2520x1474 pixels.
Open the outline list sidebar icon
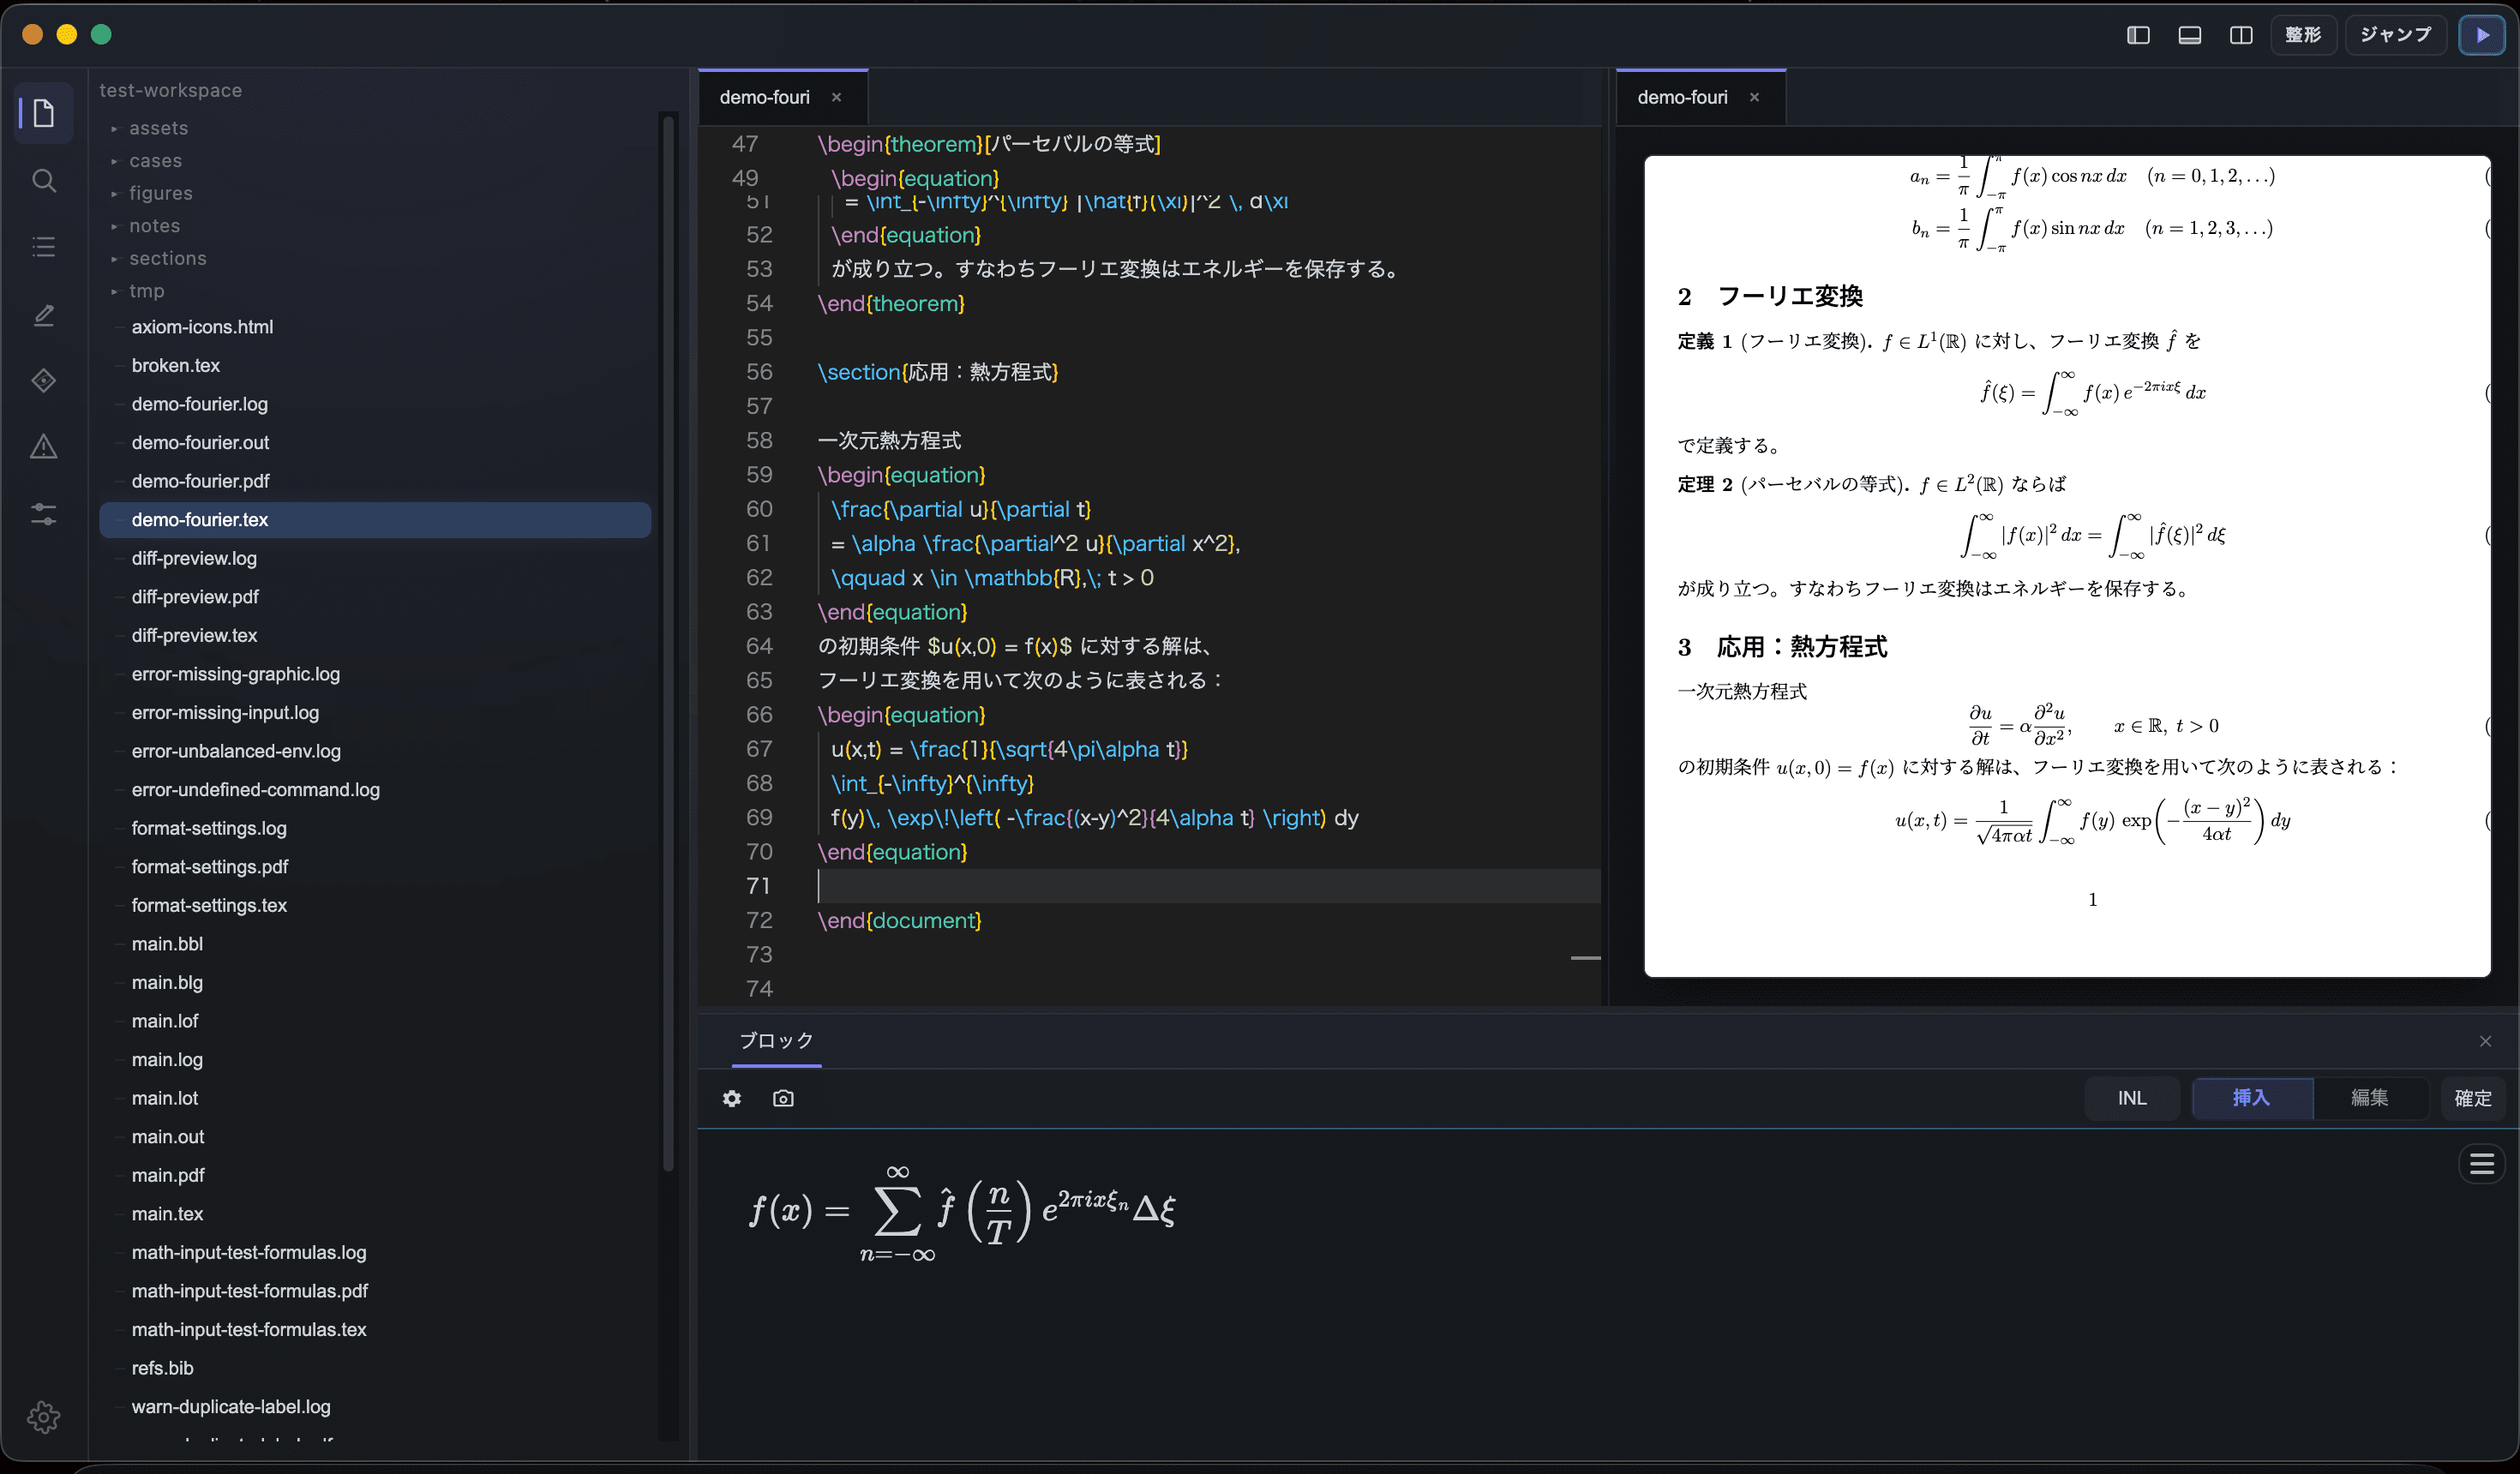[x=43, y=247]
